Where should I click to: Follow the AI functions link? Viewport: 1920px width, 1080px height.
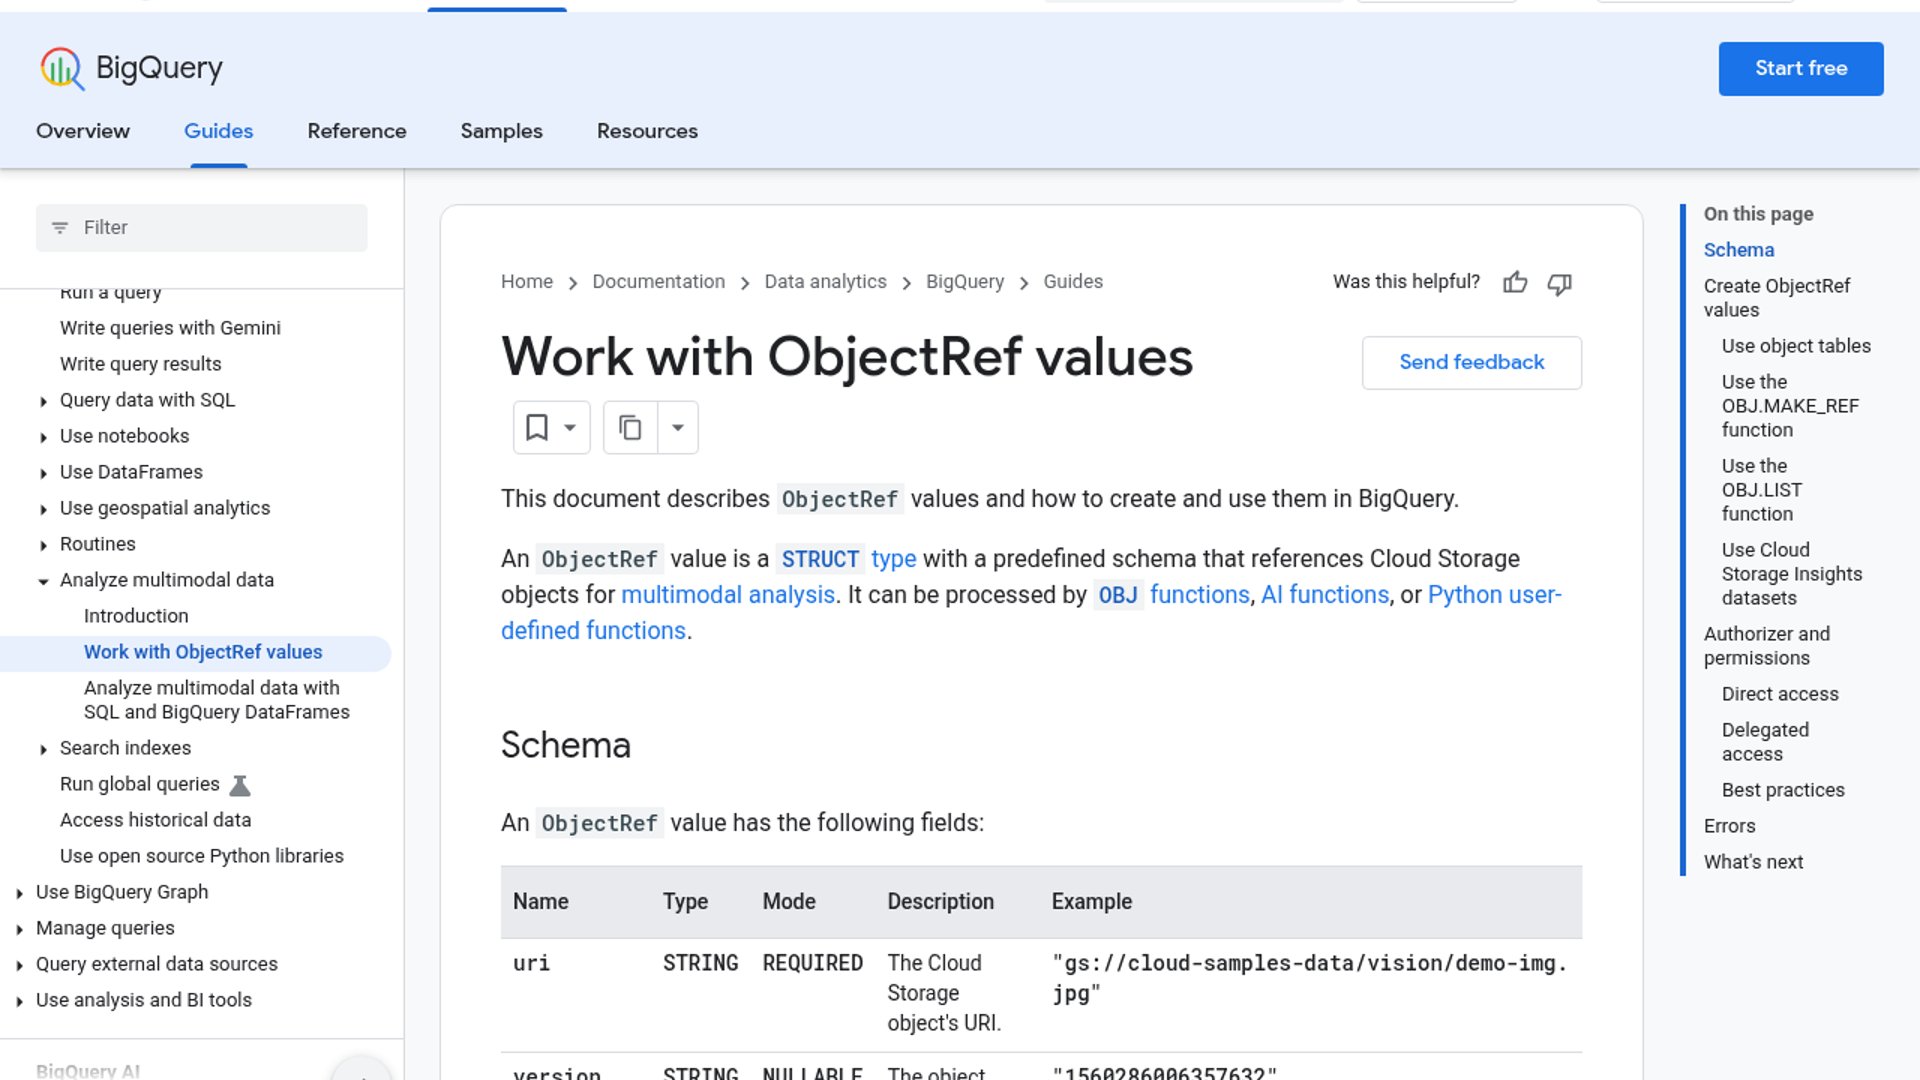tap(1325, 595)
